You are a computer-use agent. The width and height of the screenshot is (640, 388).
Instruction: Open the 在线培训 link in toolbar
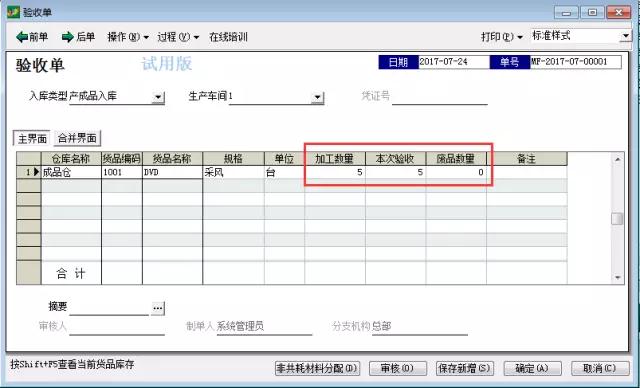[228, 37]
